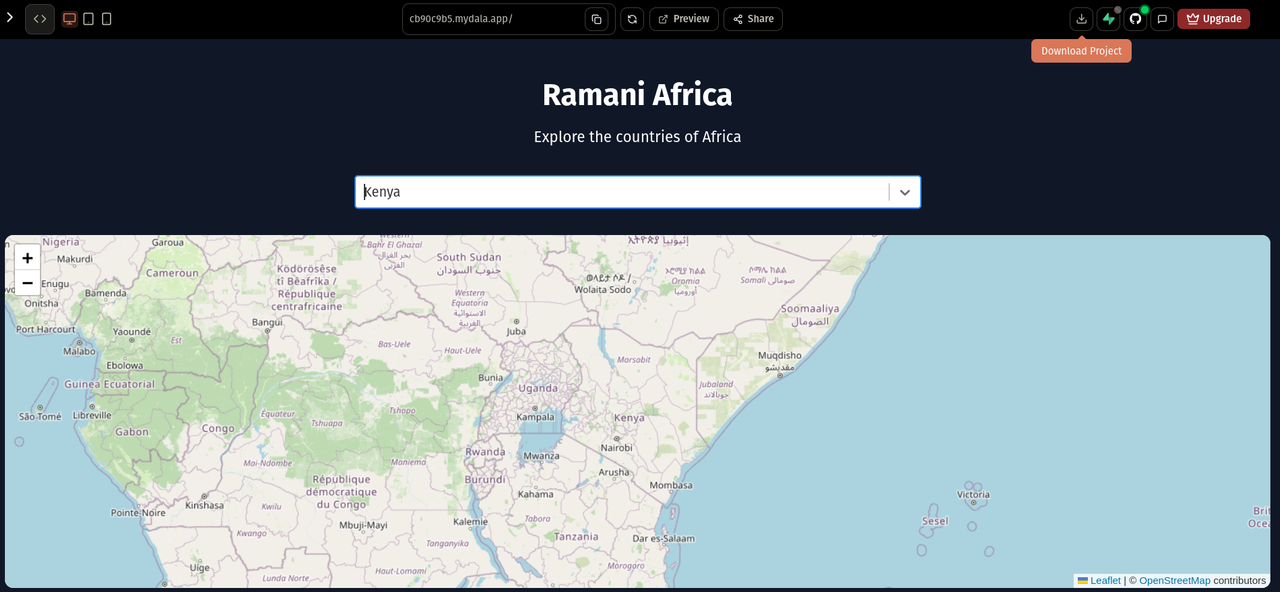
Task: Click the Kenya country search field
Action: pyautogui.click(x=622, y=192)
